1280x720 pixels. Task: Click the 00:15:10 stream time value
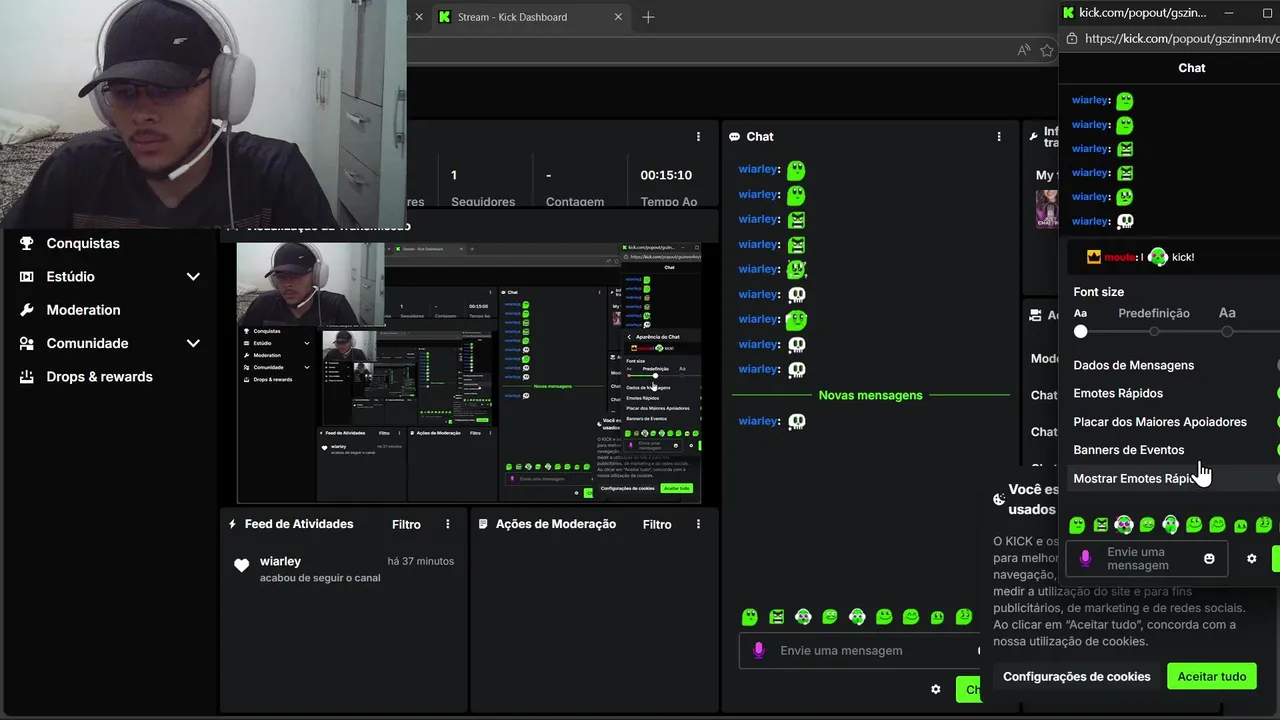click(x=666, y=175)
